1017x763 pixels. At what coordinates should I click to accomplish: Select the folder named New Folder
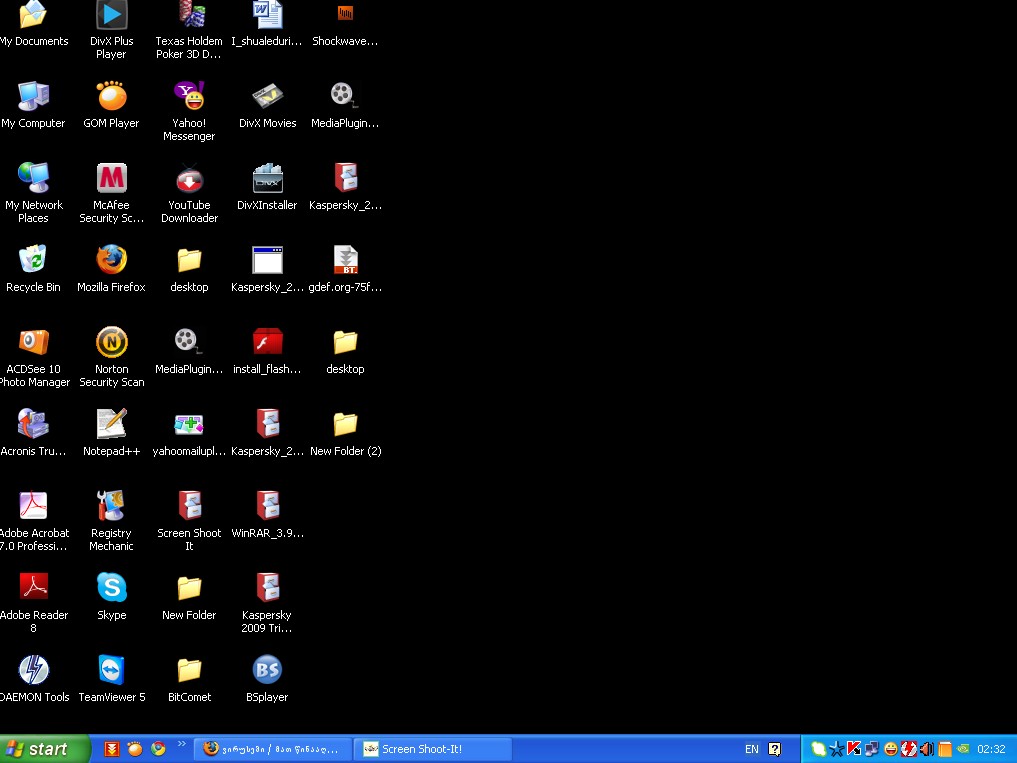click(x=189, y=597)
